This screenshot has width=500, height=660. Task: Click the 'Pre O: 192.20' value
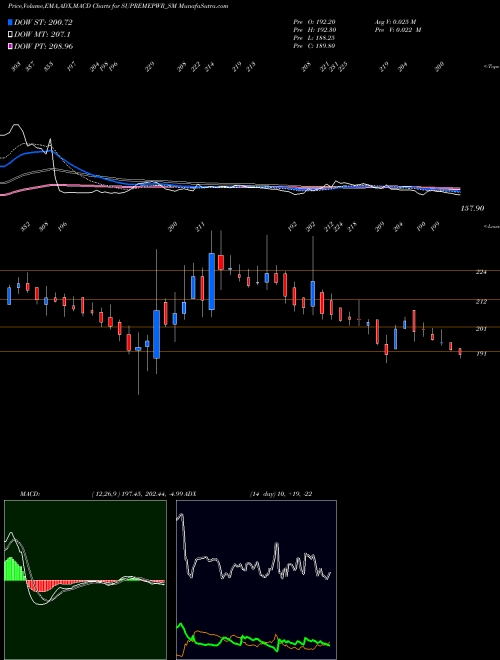(314, 22)
